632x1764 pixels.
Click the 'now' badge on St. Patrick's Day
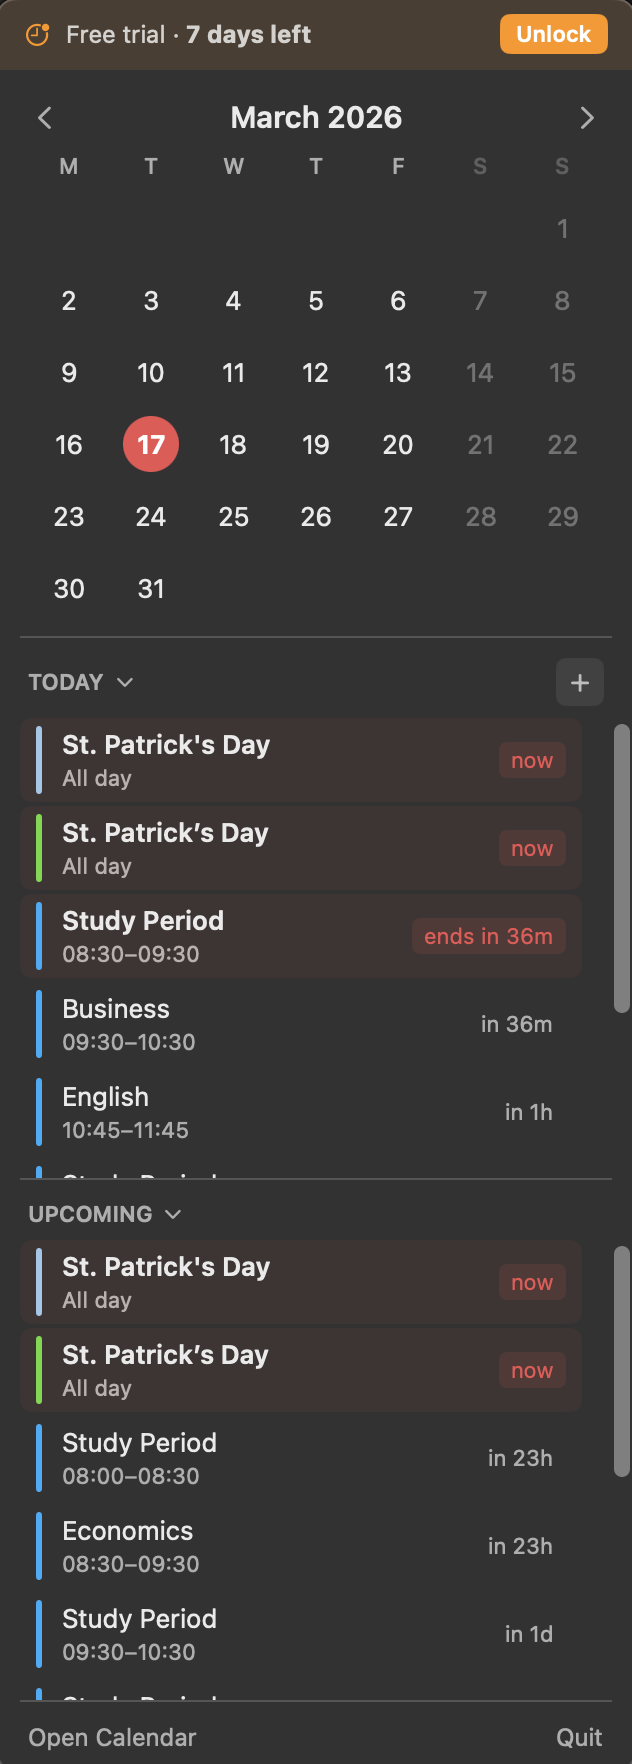(x=531, y=760)
